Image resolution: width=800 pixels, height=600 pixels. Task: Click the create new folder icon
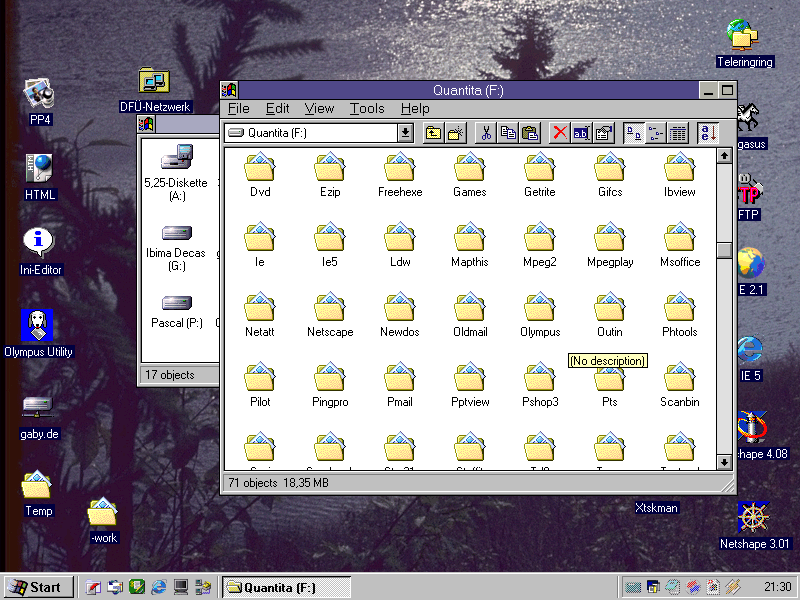(x=456, y=133)
